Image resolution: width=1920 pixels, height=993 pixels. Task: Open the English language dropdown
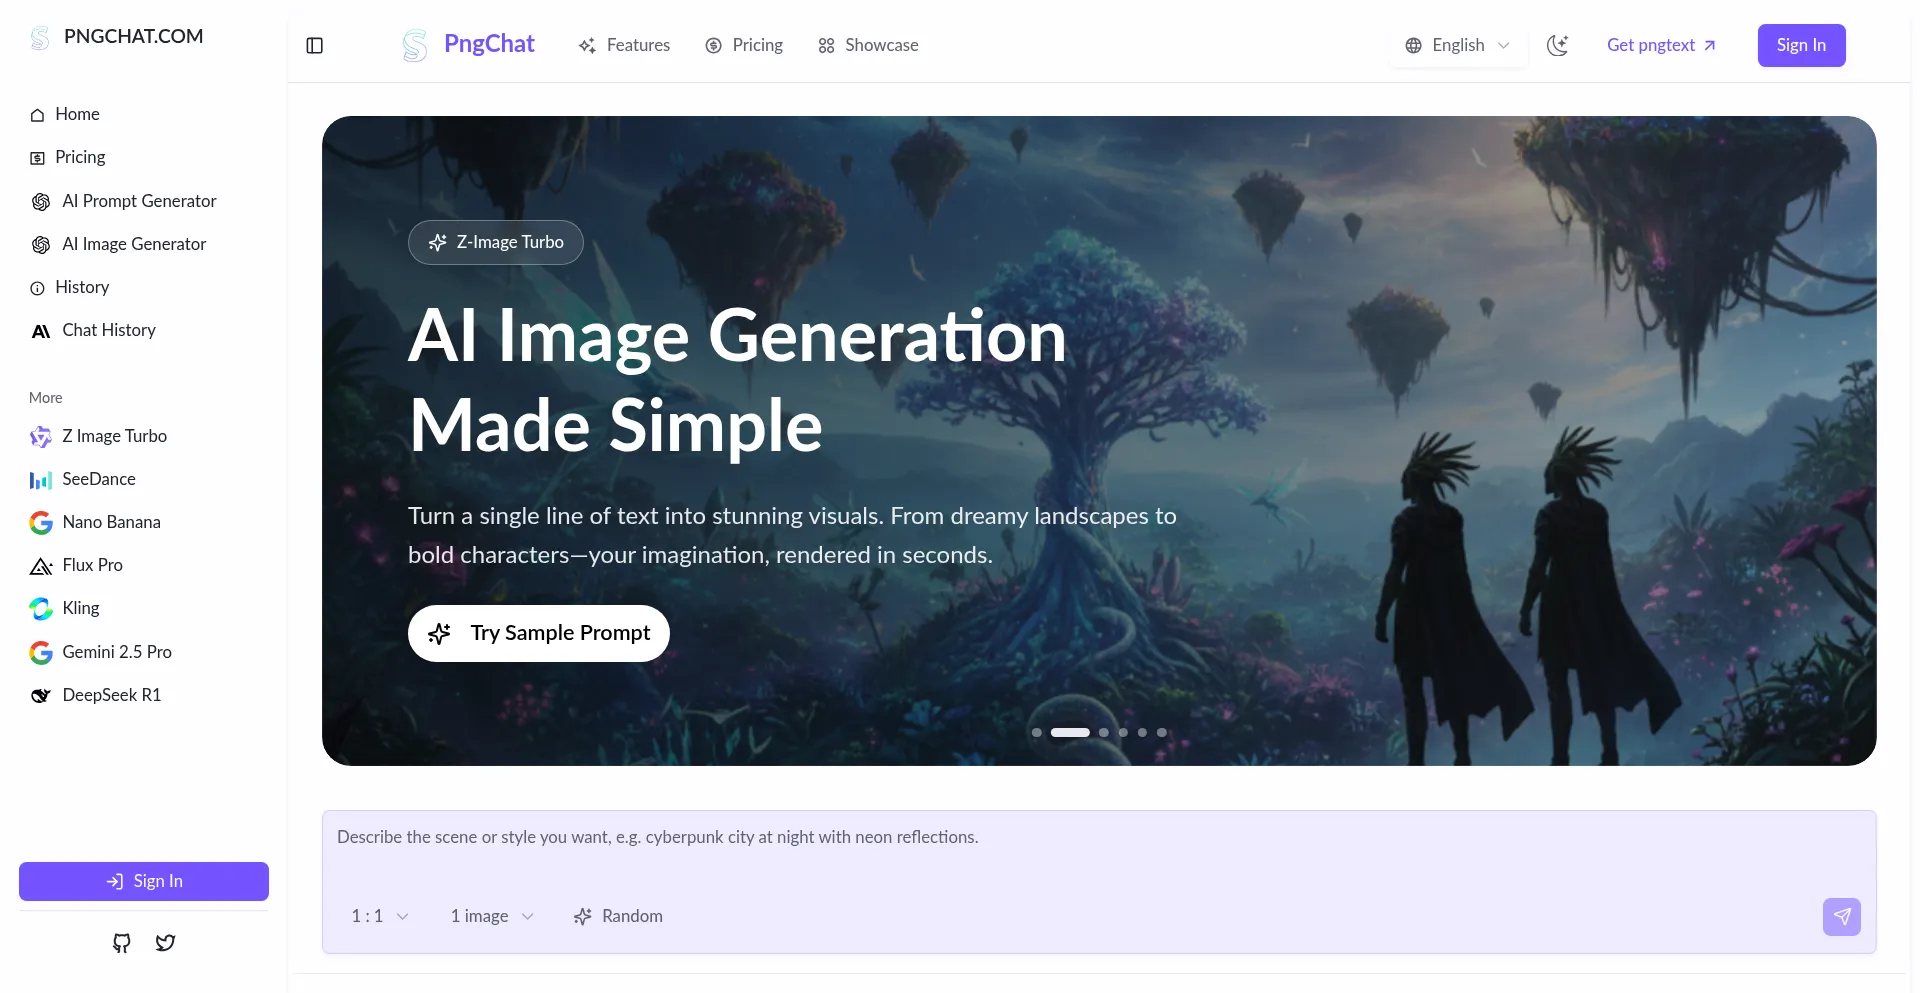click(x=1458, y=45)
